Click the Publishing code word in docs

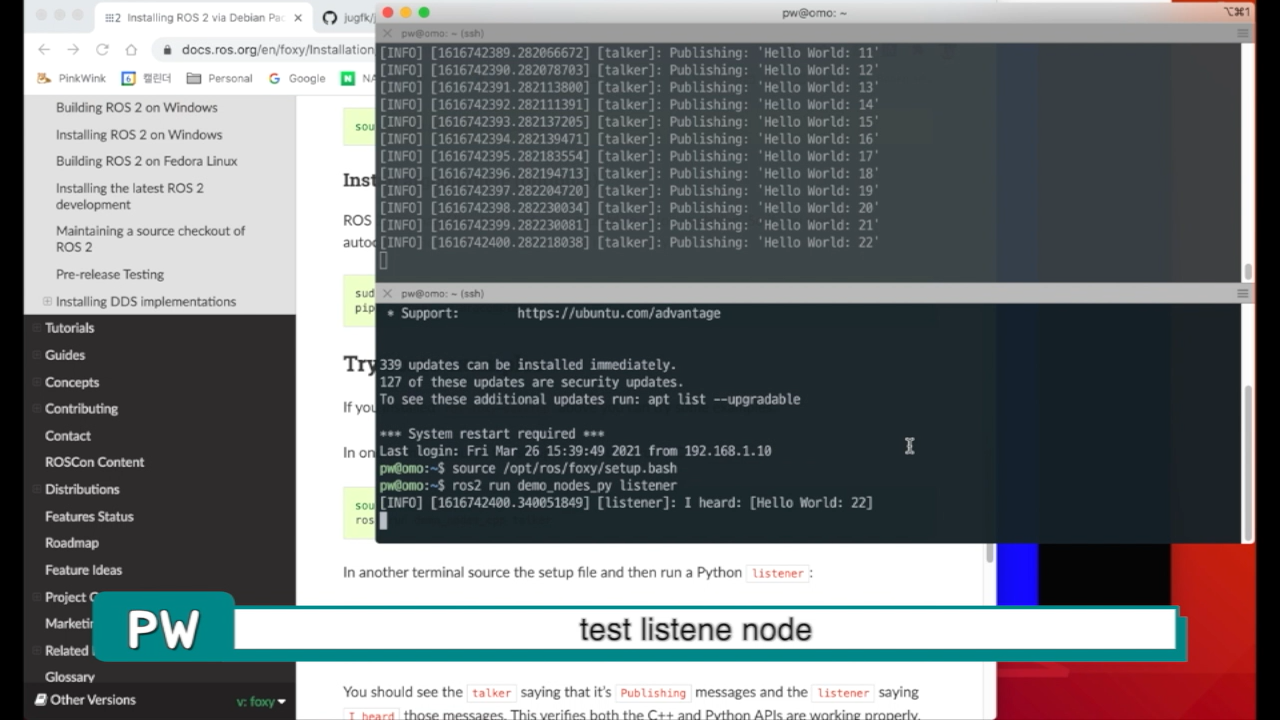click(x=653, y=692)
